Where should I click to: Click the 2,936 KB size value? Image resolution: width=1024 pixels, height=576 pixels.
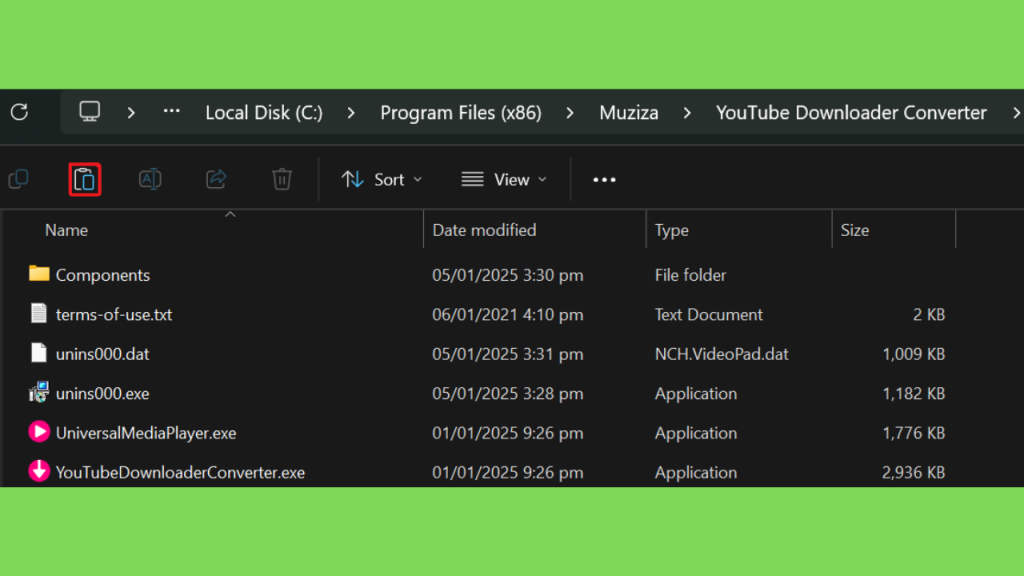[x=914, y=472]
